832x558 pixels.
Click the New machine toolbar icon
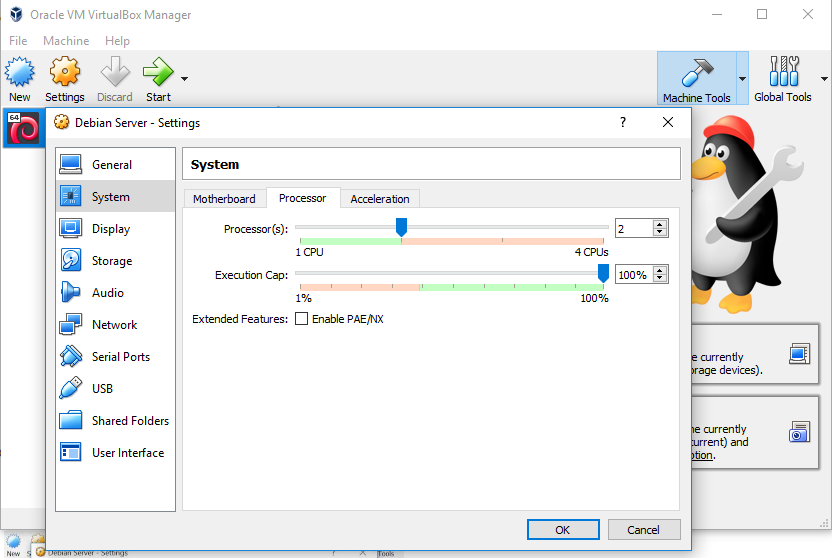(x=20, y=79)
